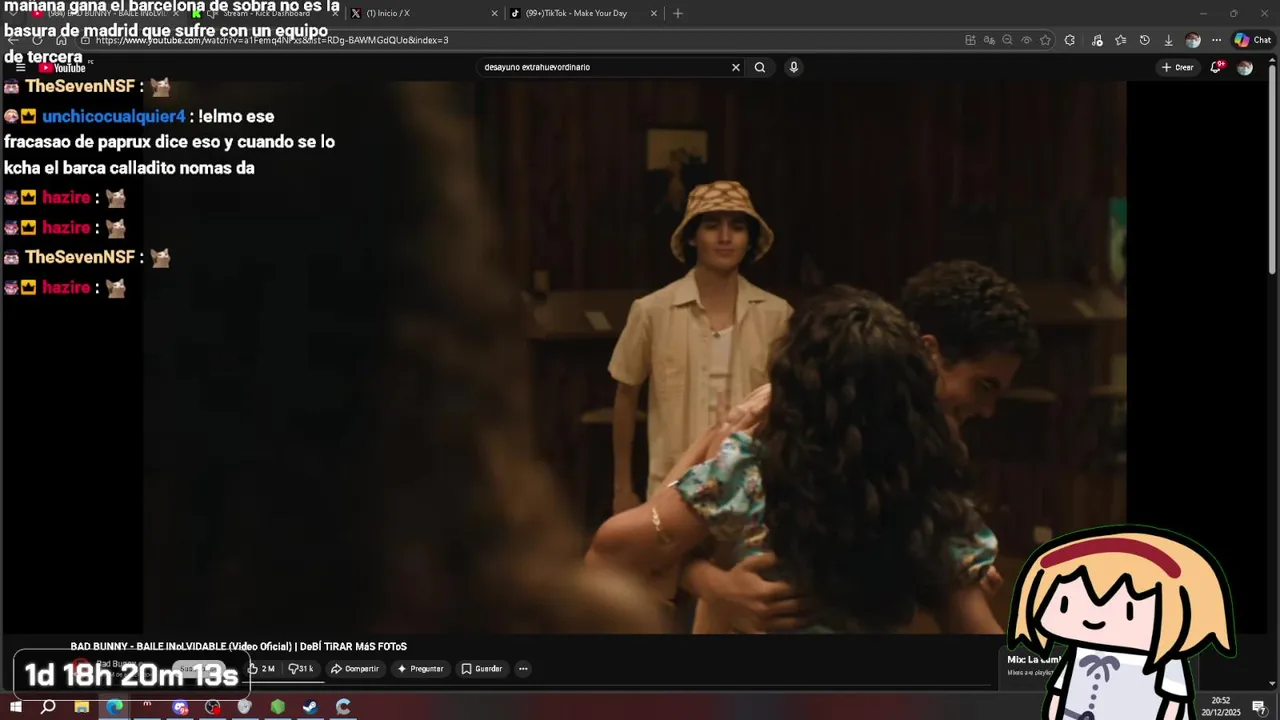The image size is (1280, 720).
Task: Click the Crear button on YouTube
Action: point(1178,67)
